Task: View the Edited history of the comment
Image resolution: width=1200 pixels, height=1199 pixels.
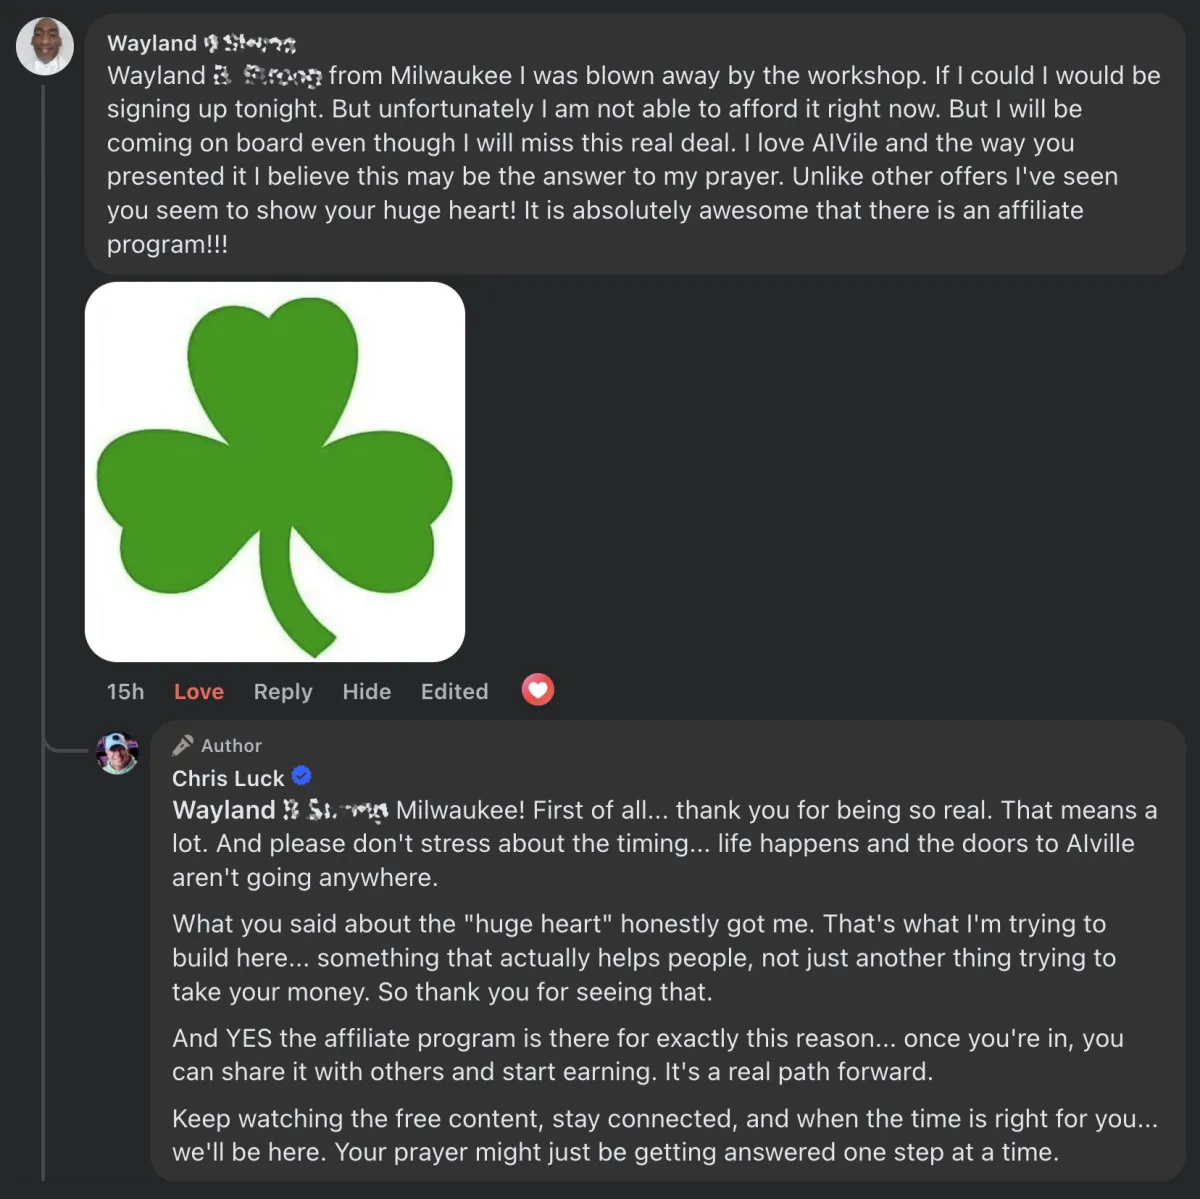Action: coord(454,692)
